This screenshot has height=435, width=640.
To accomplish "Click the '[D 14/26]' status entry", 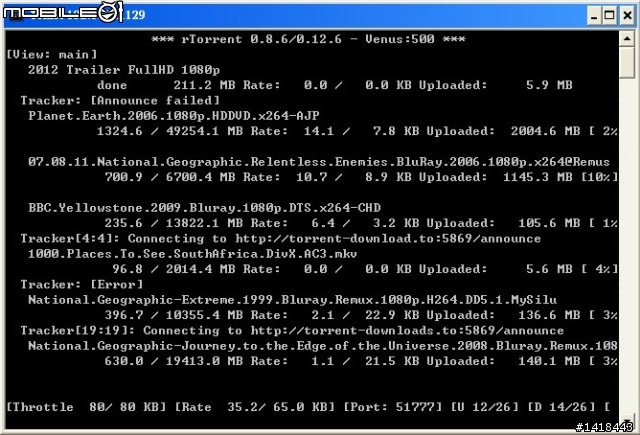I will point(562,407).
